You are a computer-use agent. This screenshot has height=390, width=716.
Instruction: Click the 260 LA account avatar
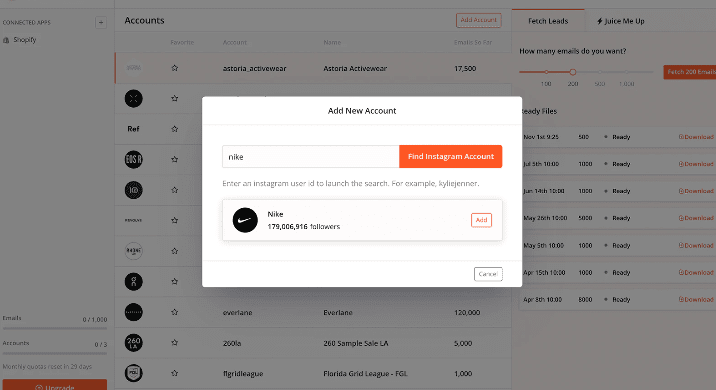(x=133, y=343)
